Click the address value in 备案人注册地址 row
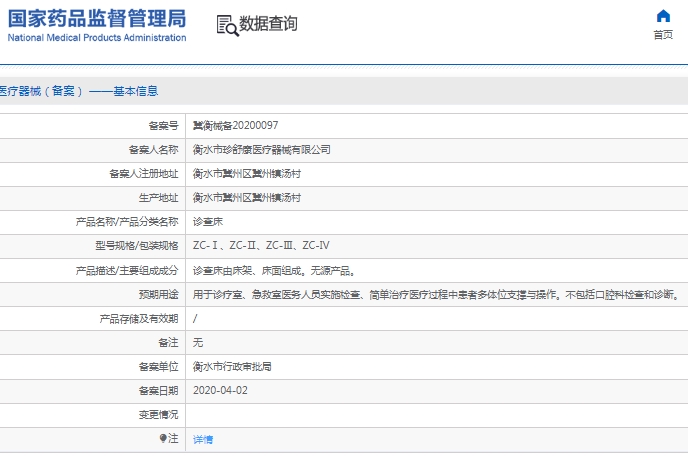 click(247, 174)
